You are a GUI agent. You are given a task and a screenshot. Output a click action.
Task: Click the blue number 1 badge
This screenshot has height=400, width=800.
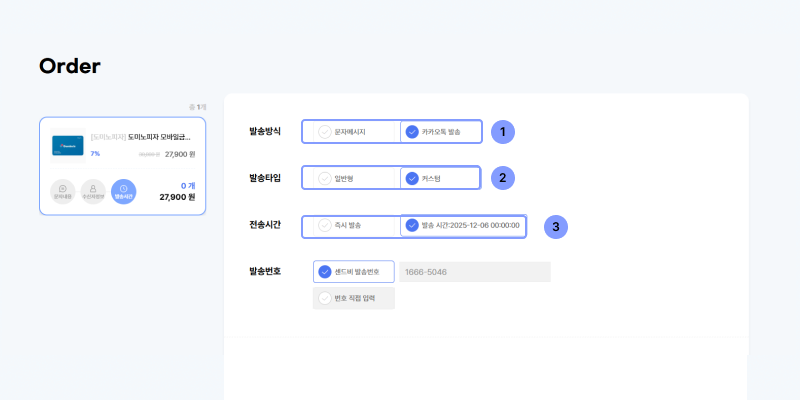click(x=503, y=131)
